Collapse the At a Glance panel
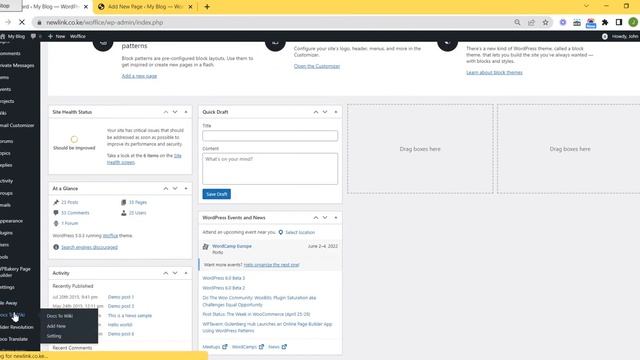The width and height of the screenshot is (640, 360). click(x=186, y=189)
